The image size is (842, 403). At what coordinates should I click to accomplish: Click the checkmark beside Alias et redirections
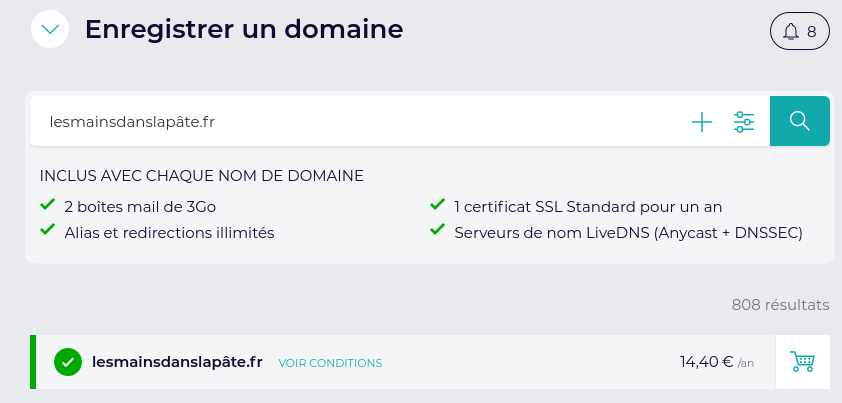[47, 230]
